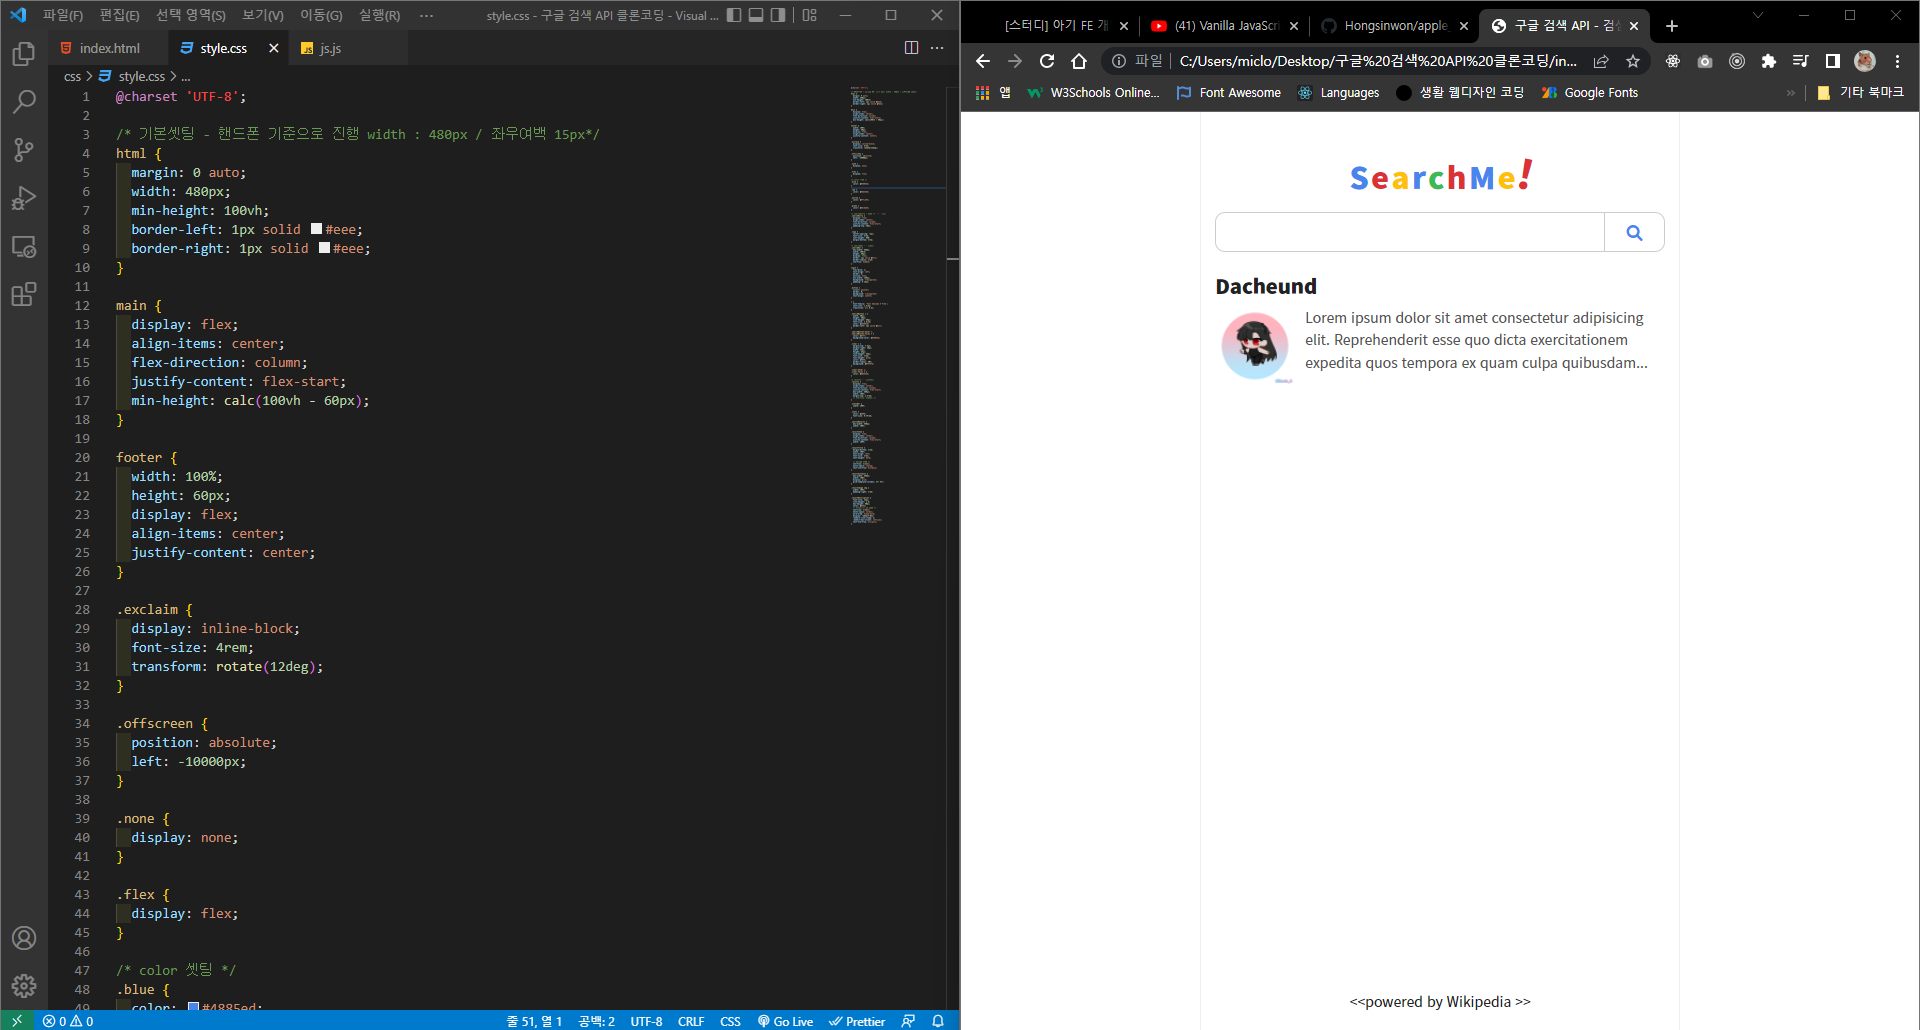Viewport: 1920px width, 1030px height.
Task: Toggle the secondary side bar layout
Action: point(778,15)
